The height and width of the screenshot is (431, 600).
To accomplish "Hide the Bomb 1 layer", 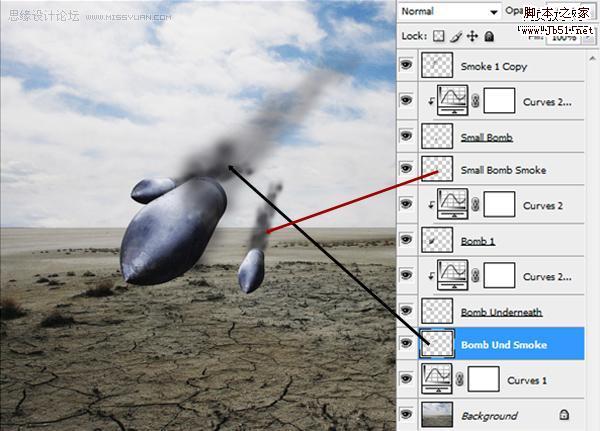I will coord(406,240).
